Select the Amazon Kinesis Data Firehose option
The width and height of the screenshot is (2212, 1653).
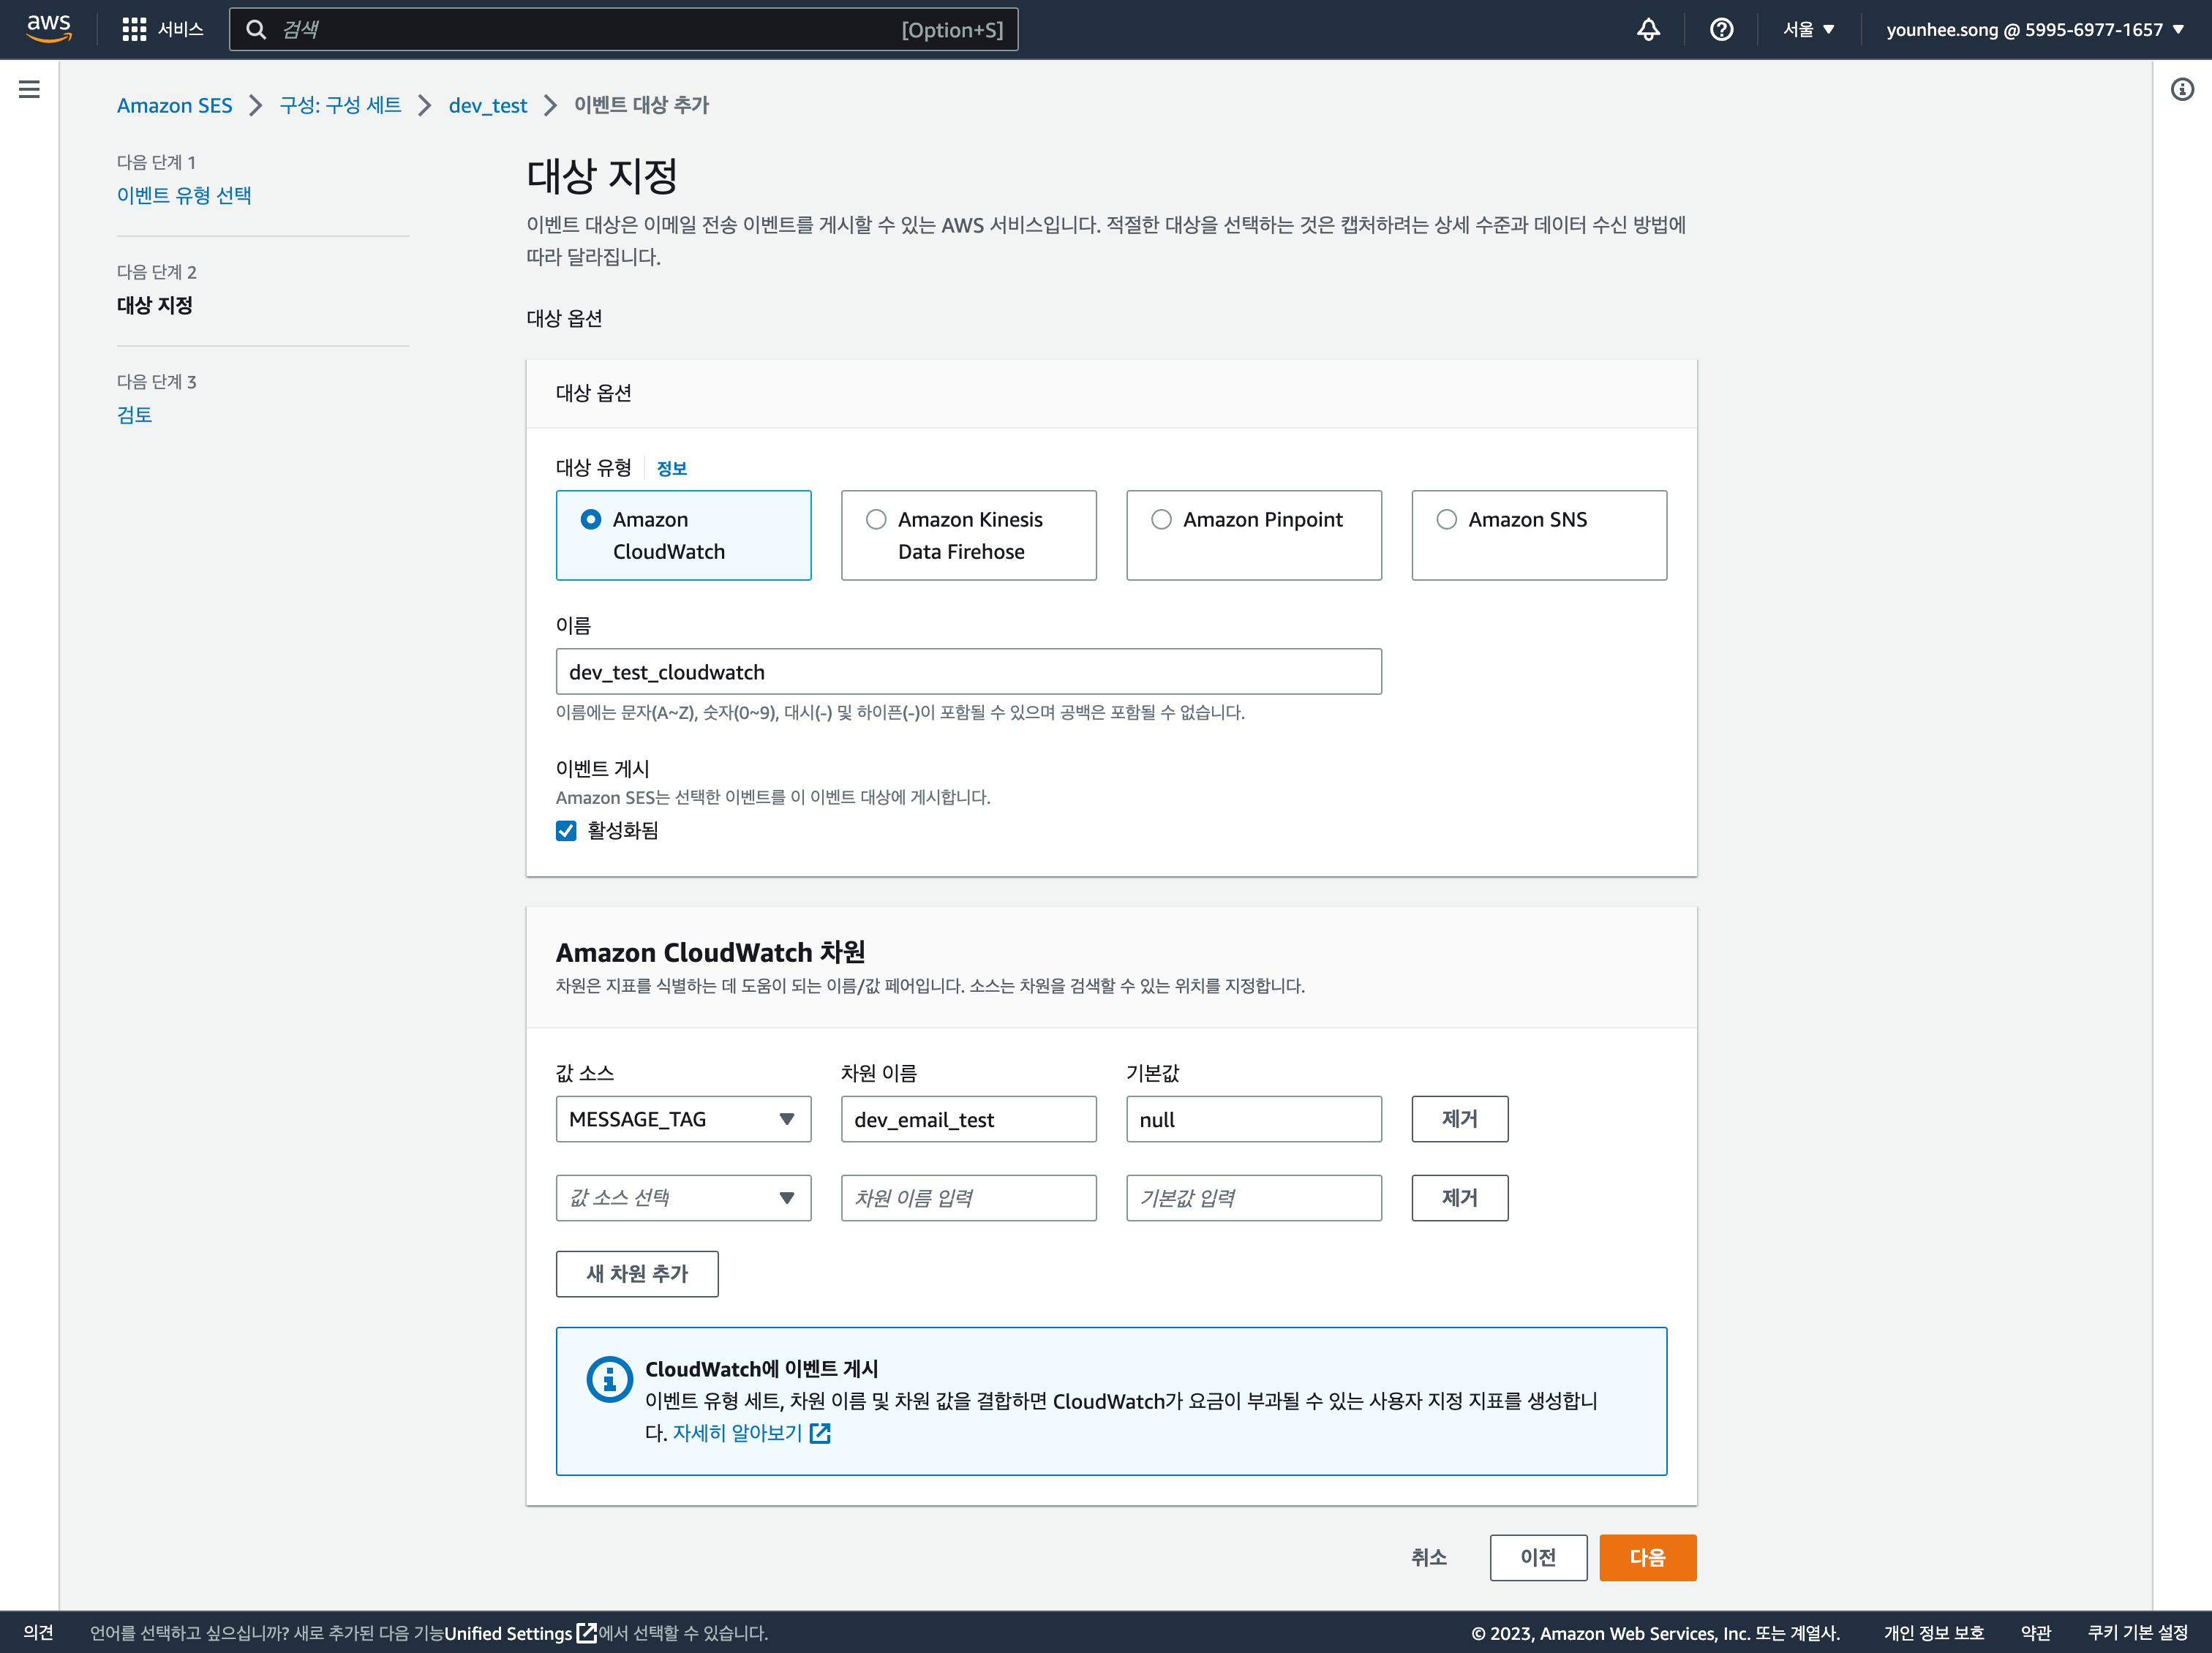coord(876,519)
